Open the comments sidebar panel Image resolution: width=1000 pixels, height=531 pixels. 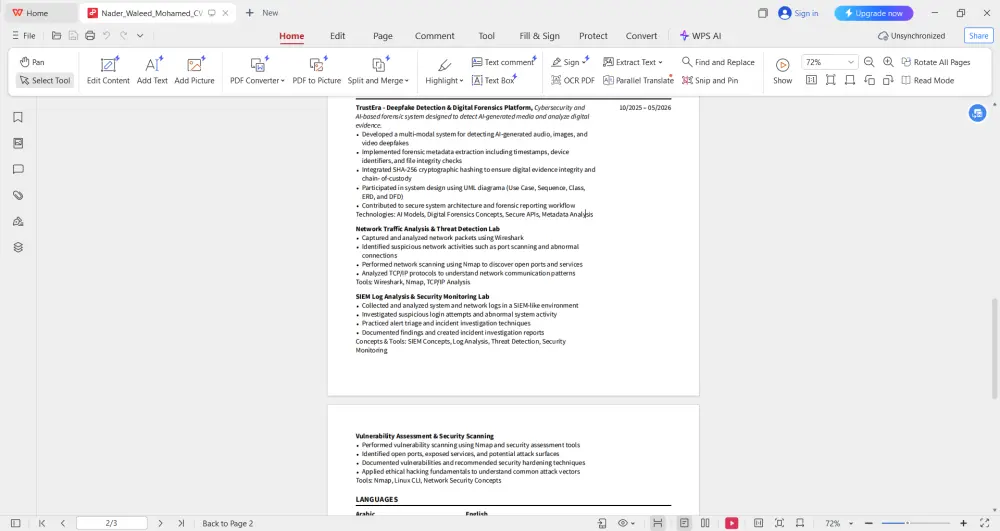coord(18,170)
